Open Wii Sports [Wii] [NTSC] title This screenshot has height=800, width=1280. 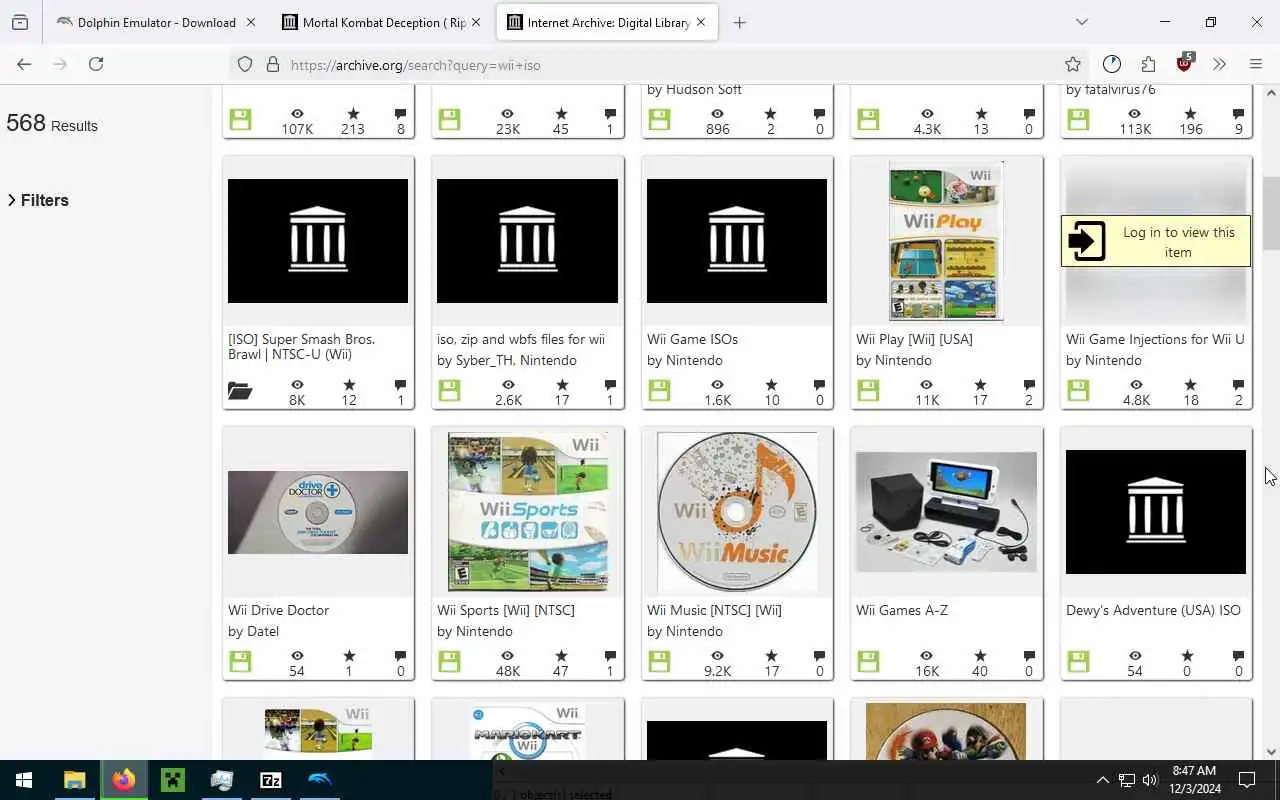(506, 610)
